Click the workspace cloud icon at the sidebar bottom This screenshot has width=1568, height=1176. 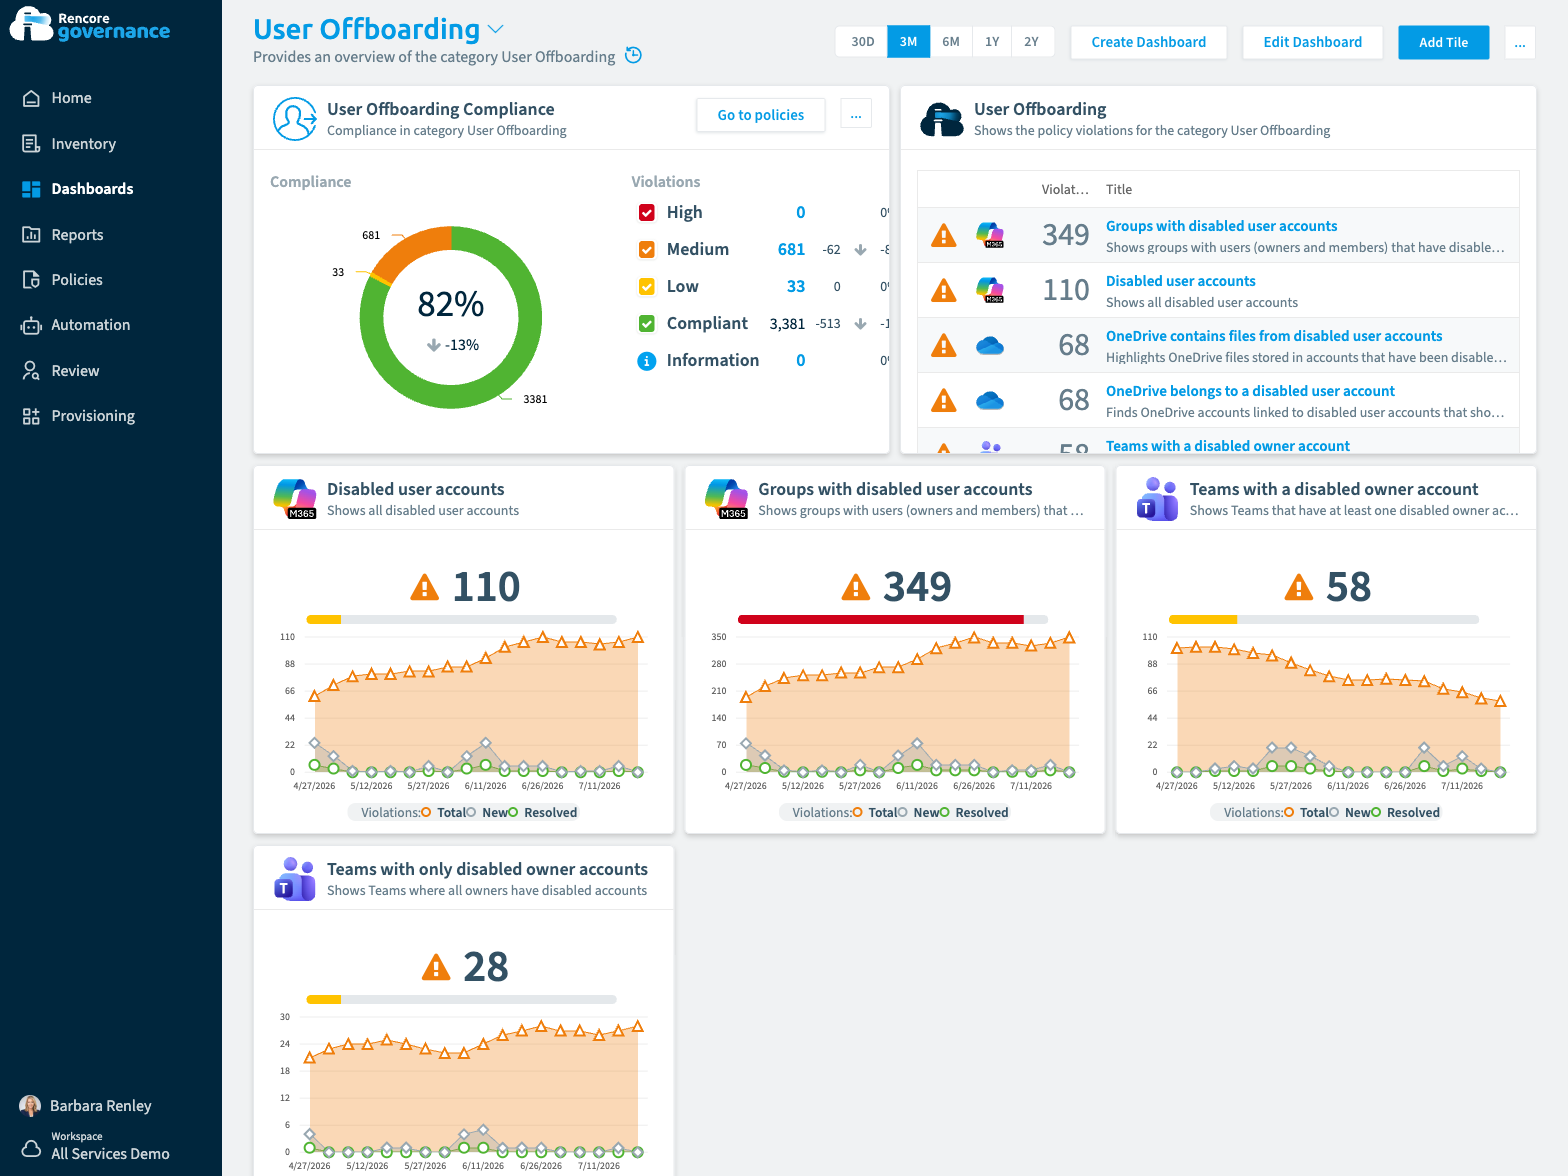[x=31, y=1148]
